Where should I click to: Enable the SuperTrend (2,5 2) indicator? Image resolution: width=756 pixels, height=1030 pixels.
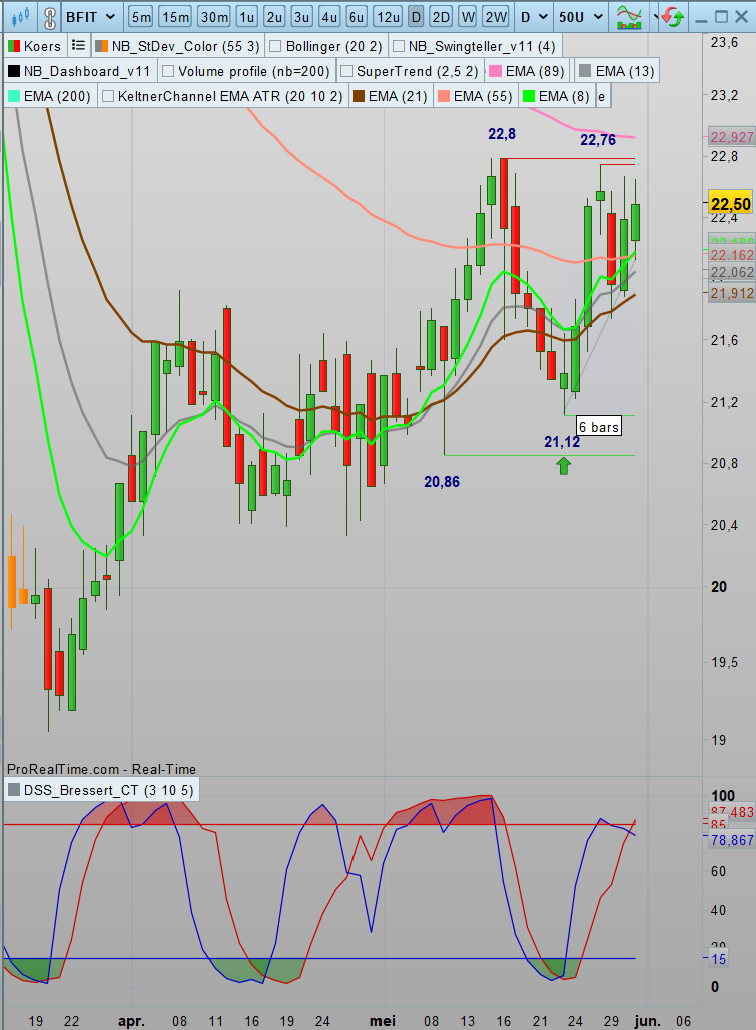[x=346, y=71]
